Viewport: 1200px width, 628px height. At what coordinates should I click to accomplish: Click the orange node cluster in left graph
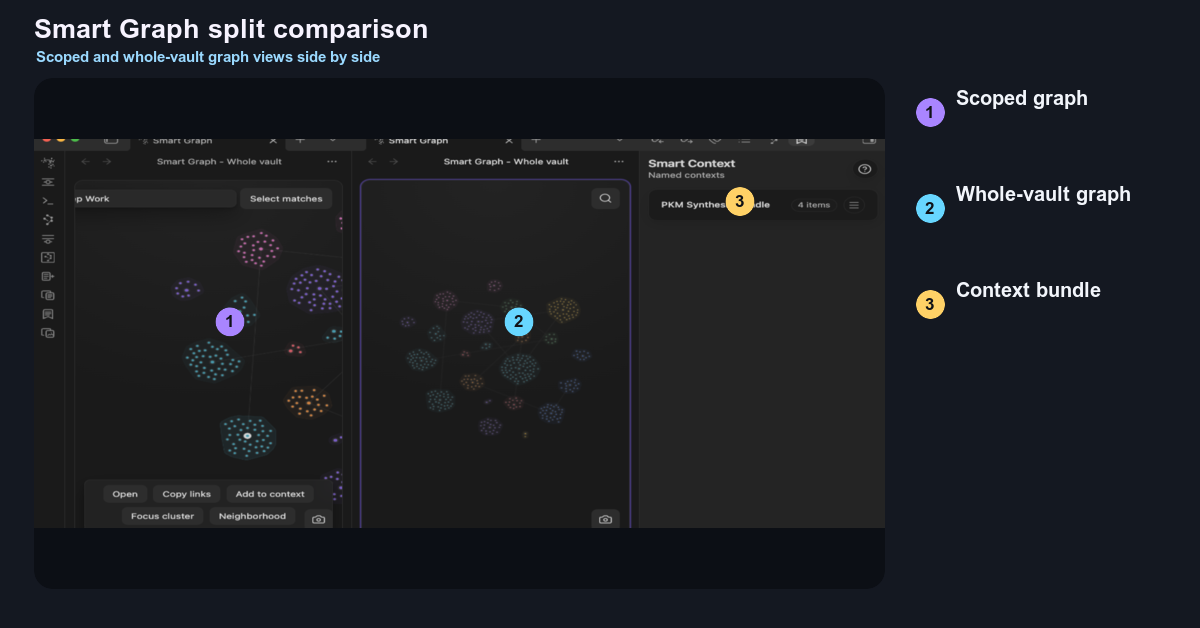click(x=307, y=402)
